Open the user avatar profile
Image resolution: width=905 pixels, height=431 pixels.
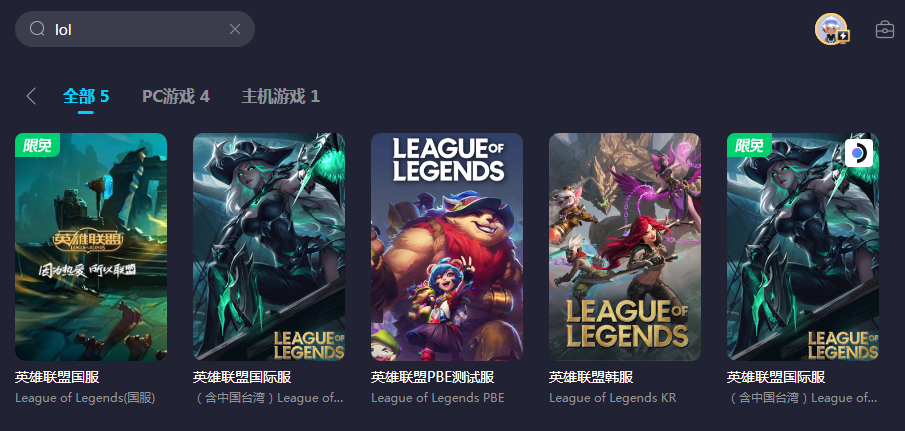point(831,29)
